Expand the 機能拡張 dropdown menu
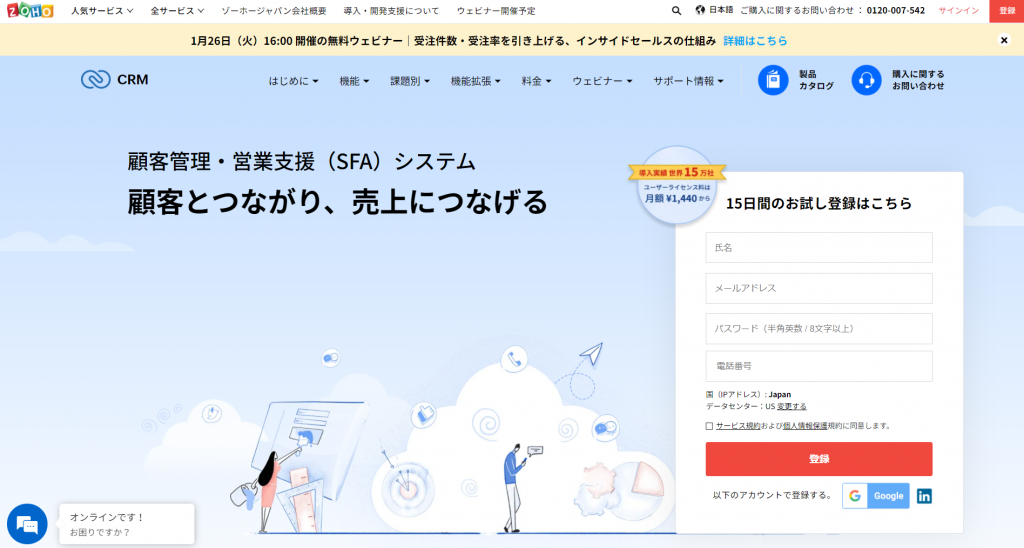This screenshot has height=548, width=1024. coord(475,81)
